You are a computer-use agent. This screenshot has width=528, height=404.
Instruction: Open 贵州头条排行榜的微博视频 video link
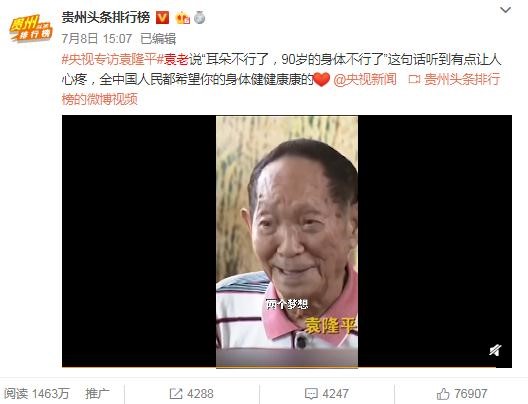pyautogui.click(x=281, y=89)
